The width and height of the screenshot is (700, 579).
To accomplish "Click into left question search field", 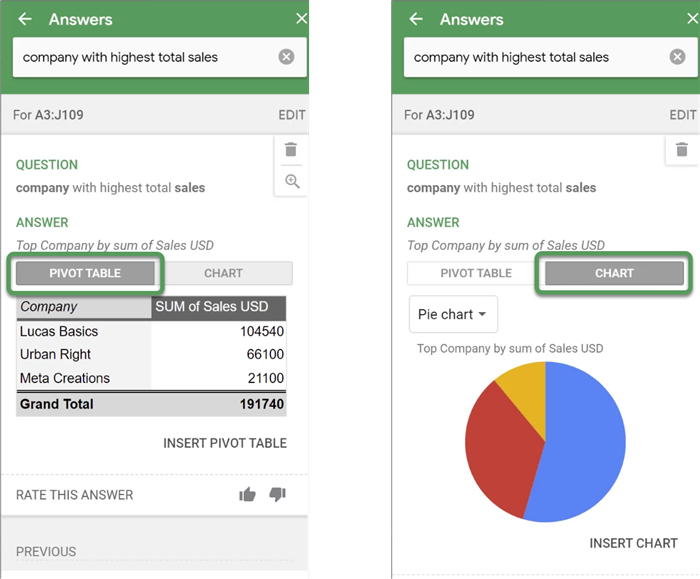I will coord(140,57).
